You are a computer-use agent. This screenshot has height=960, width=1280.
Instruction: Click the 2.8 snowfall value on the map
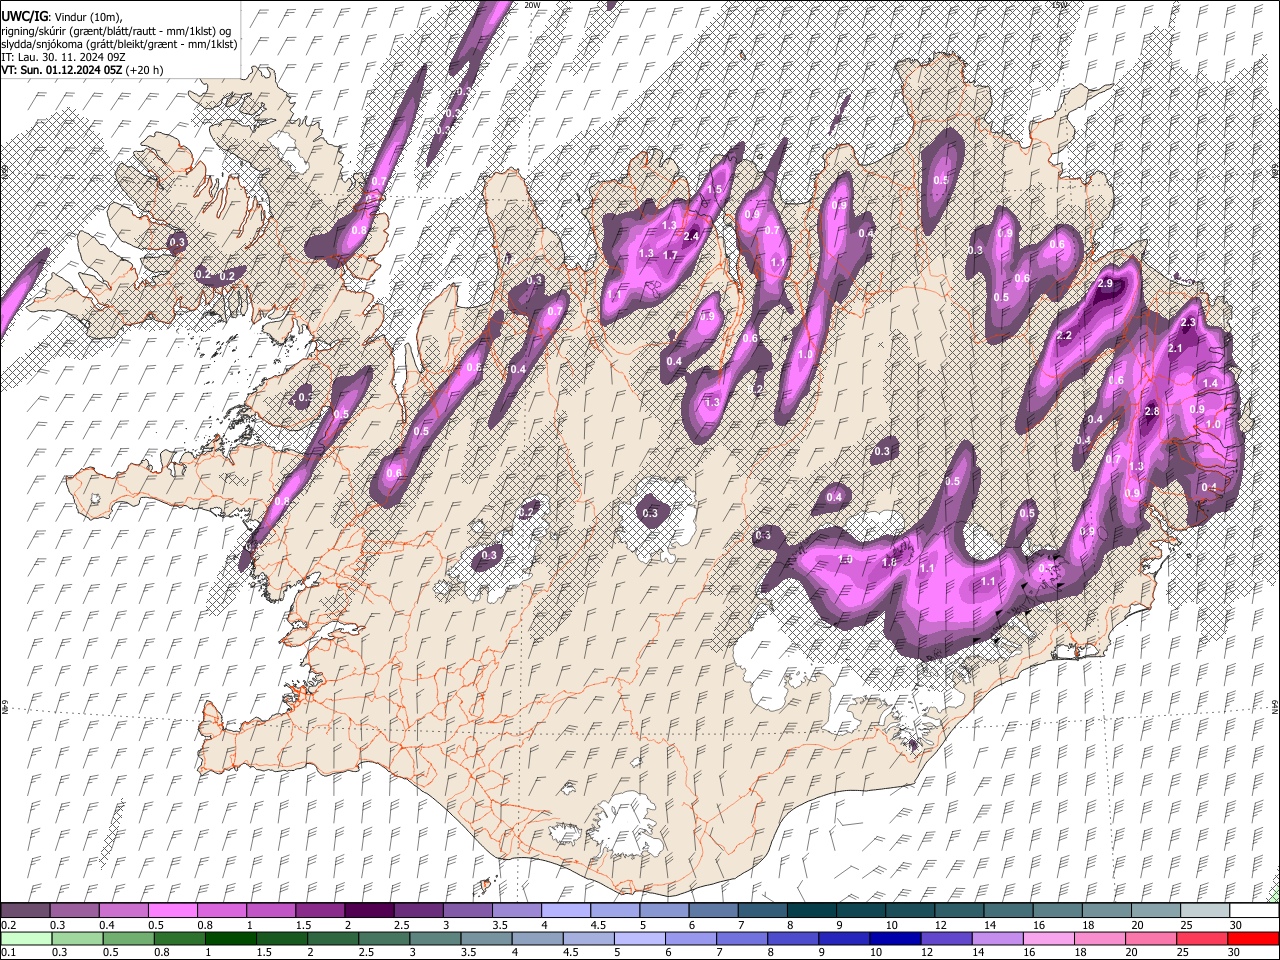(1151, 412)
